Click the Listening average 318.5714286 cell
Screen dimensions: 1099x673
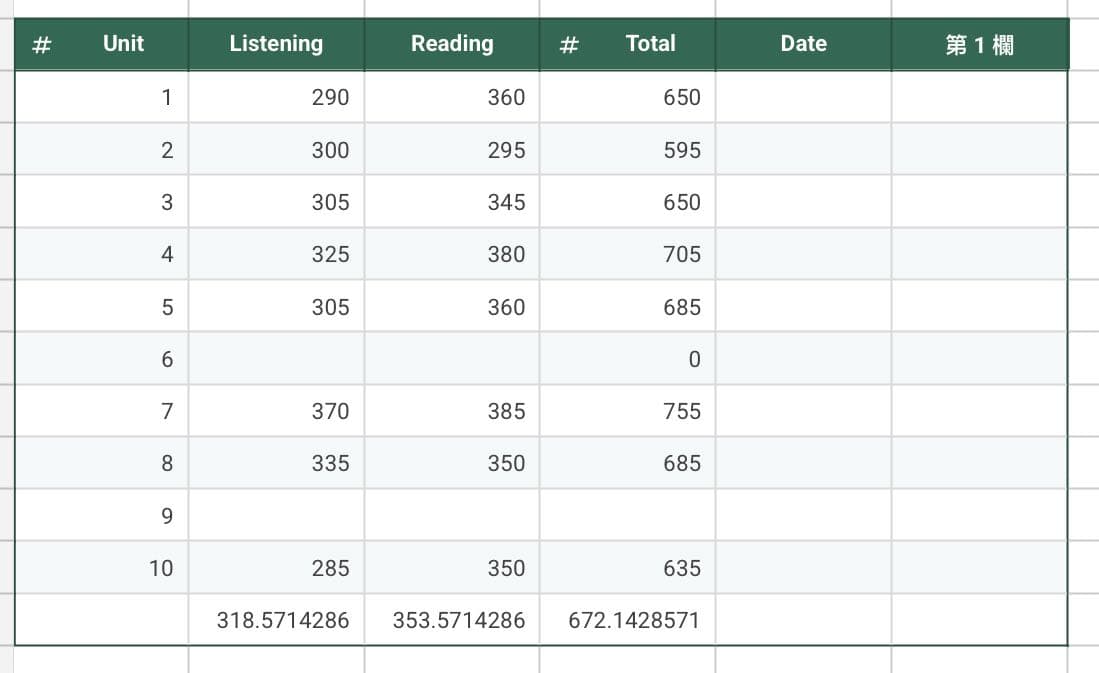coord(276,619)
